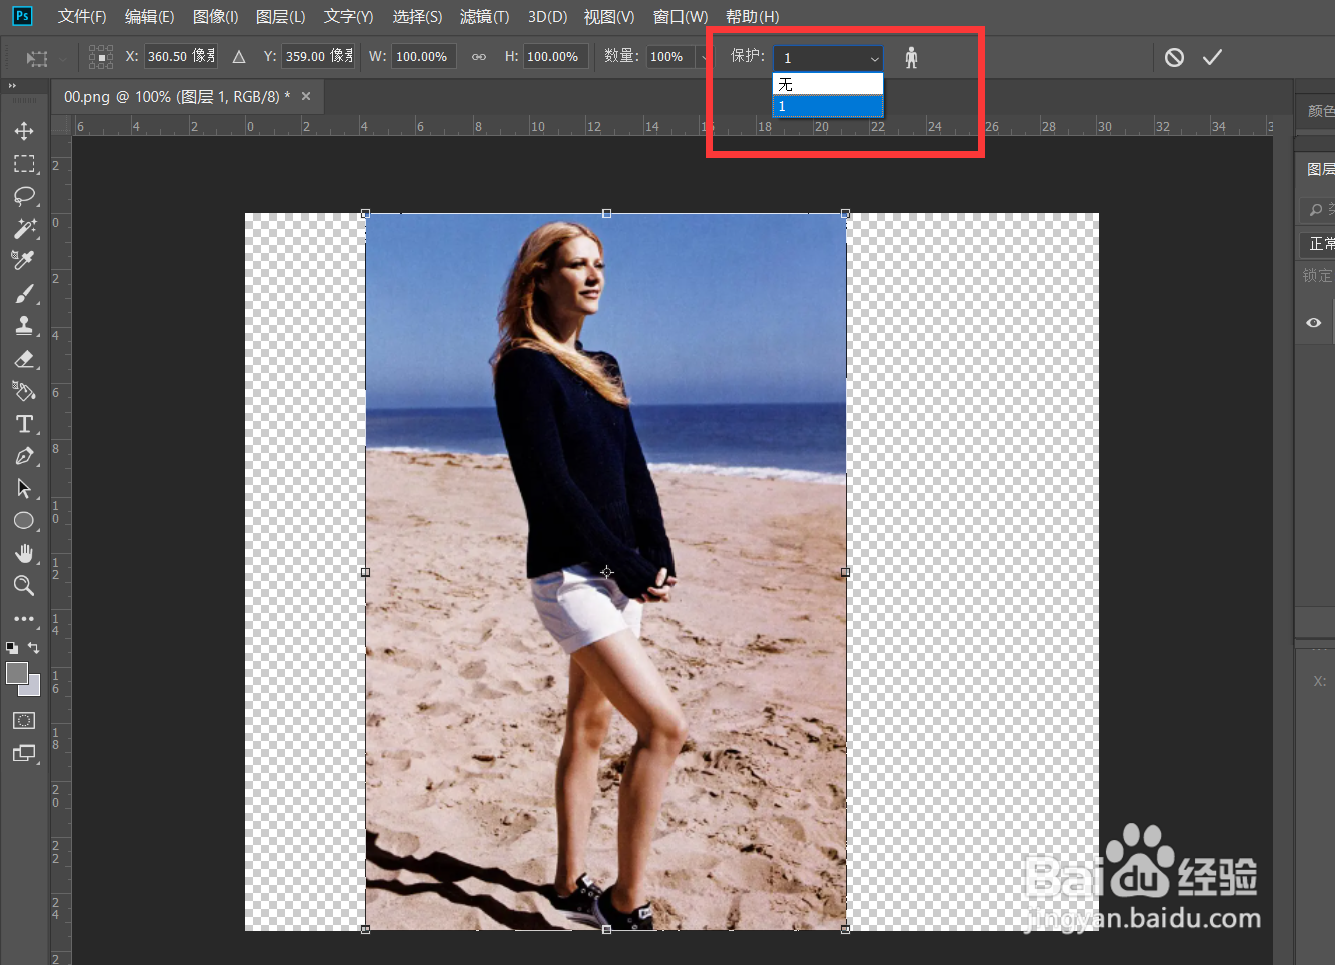
Task: Select the Horizontal Type tool
Action: tap(24, 424)
